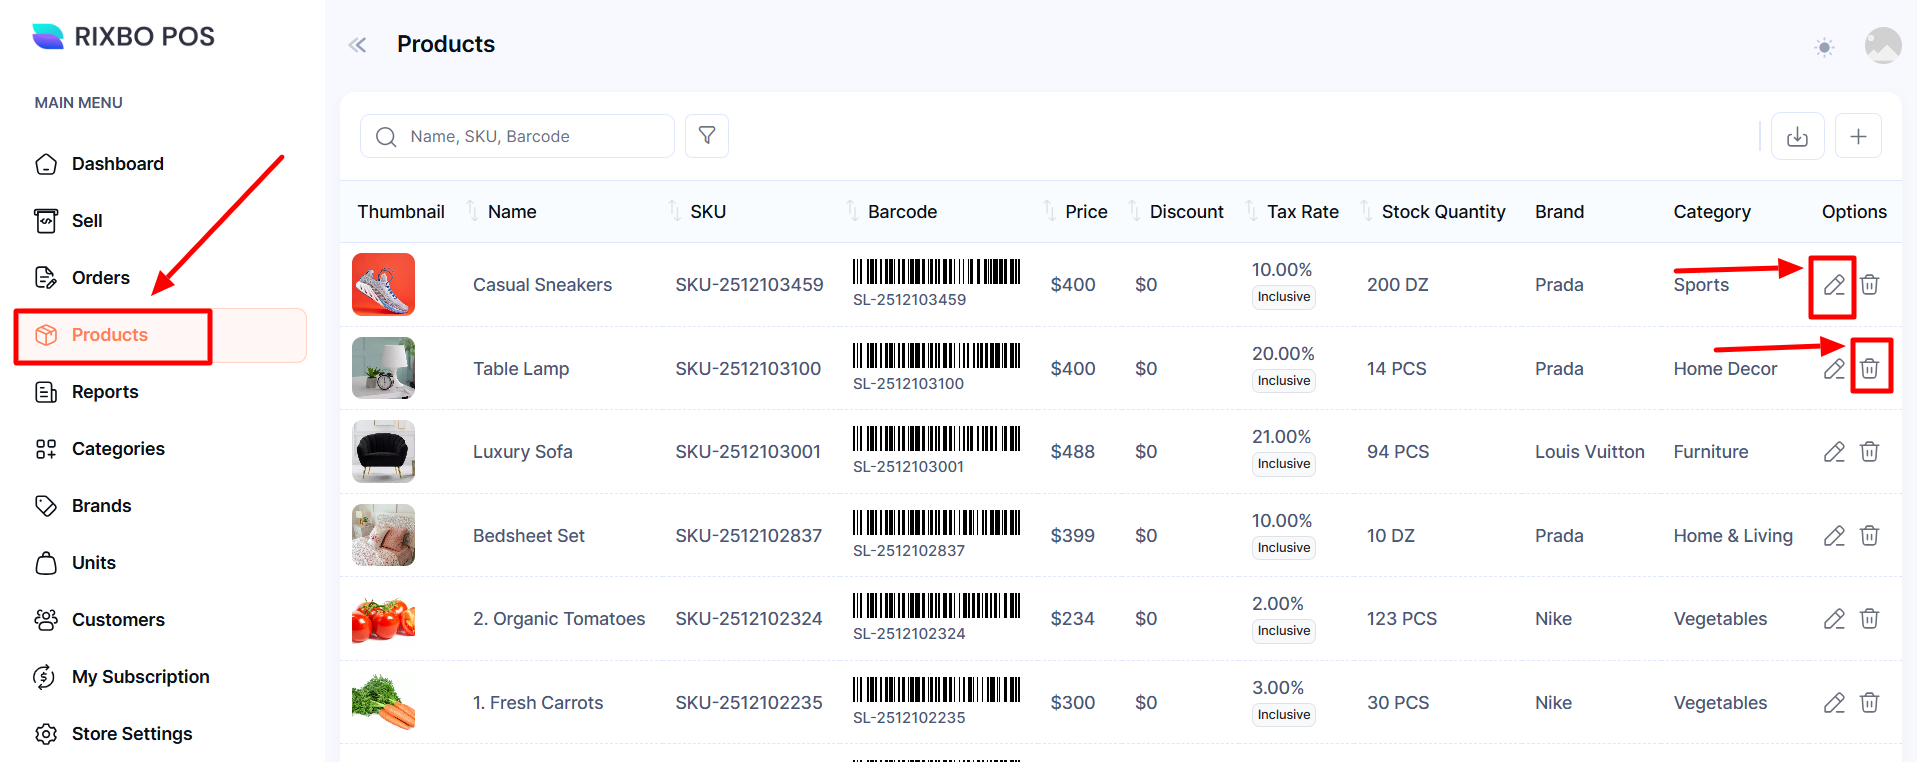Image resolution: width=1917 pixels, height=762 pixels.
Task: Open the Store Settings page
Action: (x=131, y=734)
